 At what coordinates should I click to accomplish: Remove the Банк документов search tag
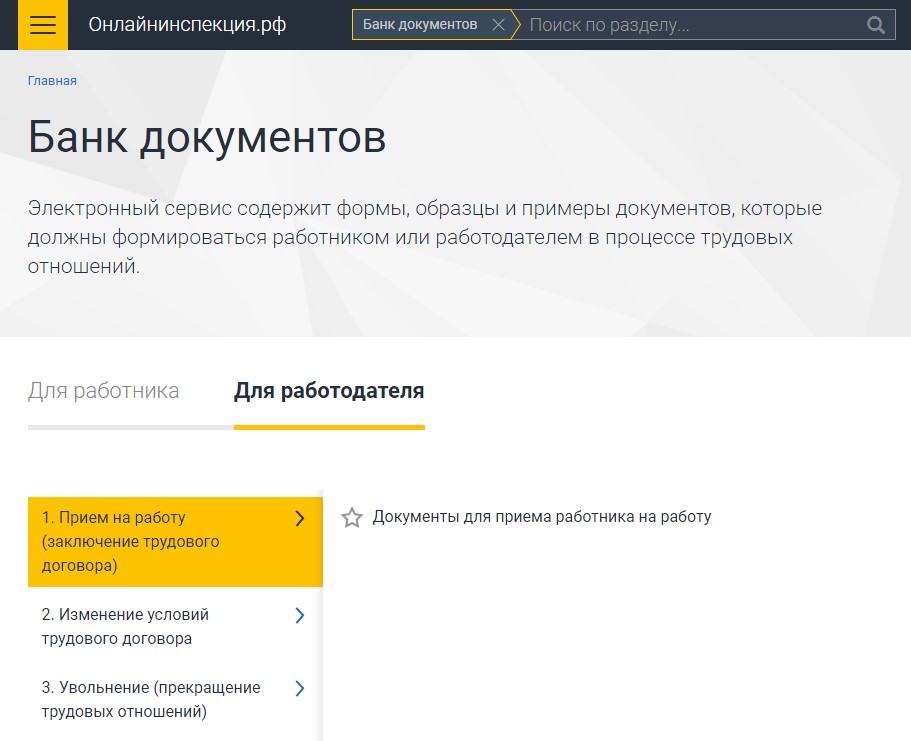click(498, 25)
